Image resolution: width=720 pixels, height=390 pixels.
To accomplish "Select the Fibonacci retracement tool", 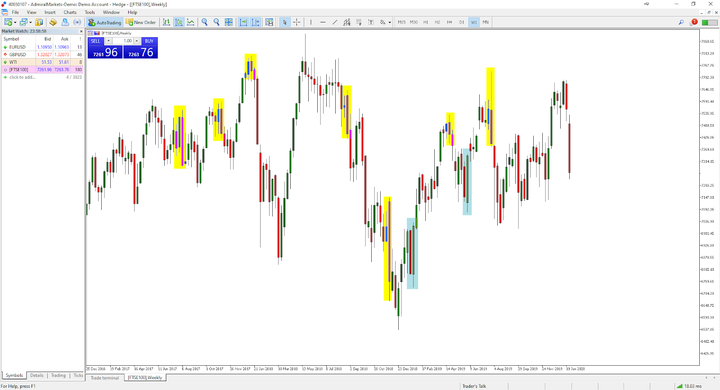I will click(359, 22).
